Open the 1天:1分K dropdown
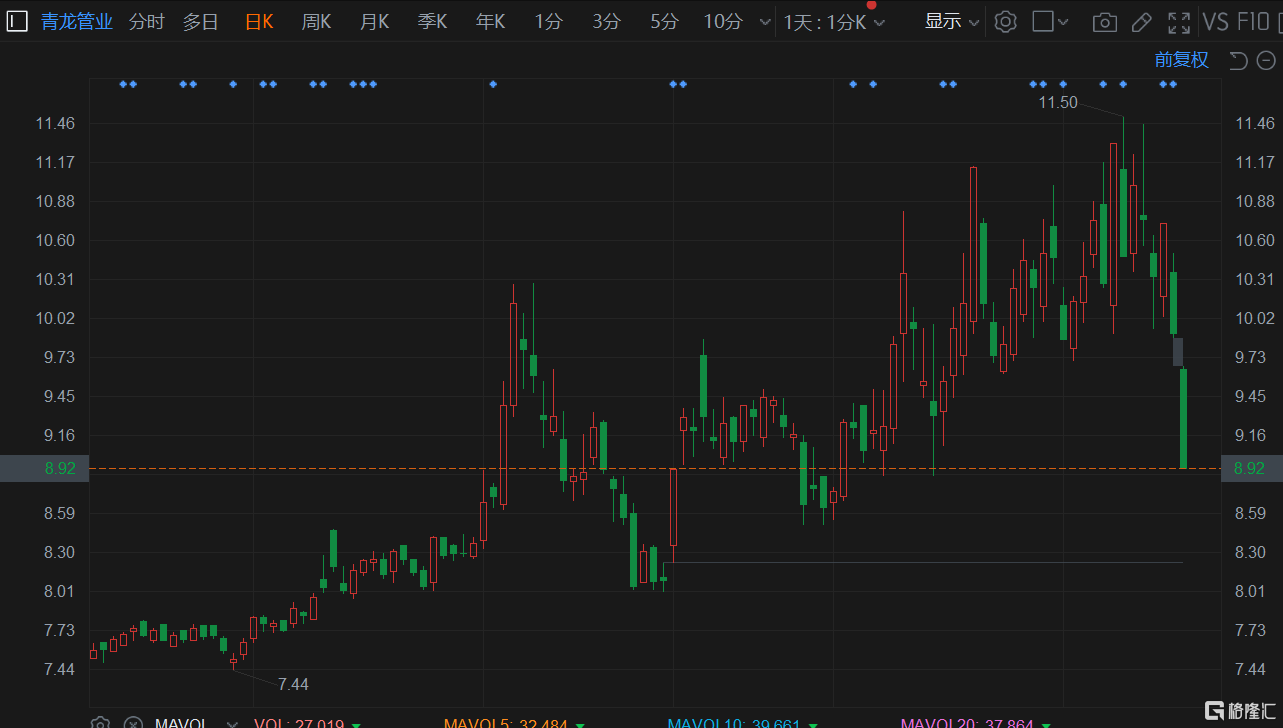The width and height of the screenshot is (1283, 728). coord(834,22)
